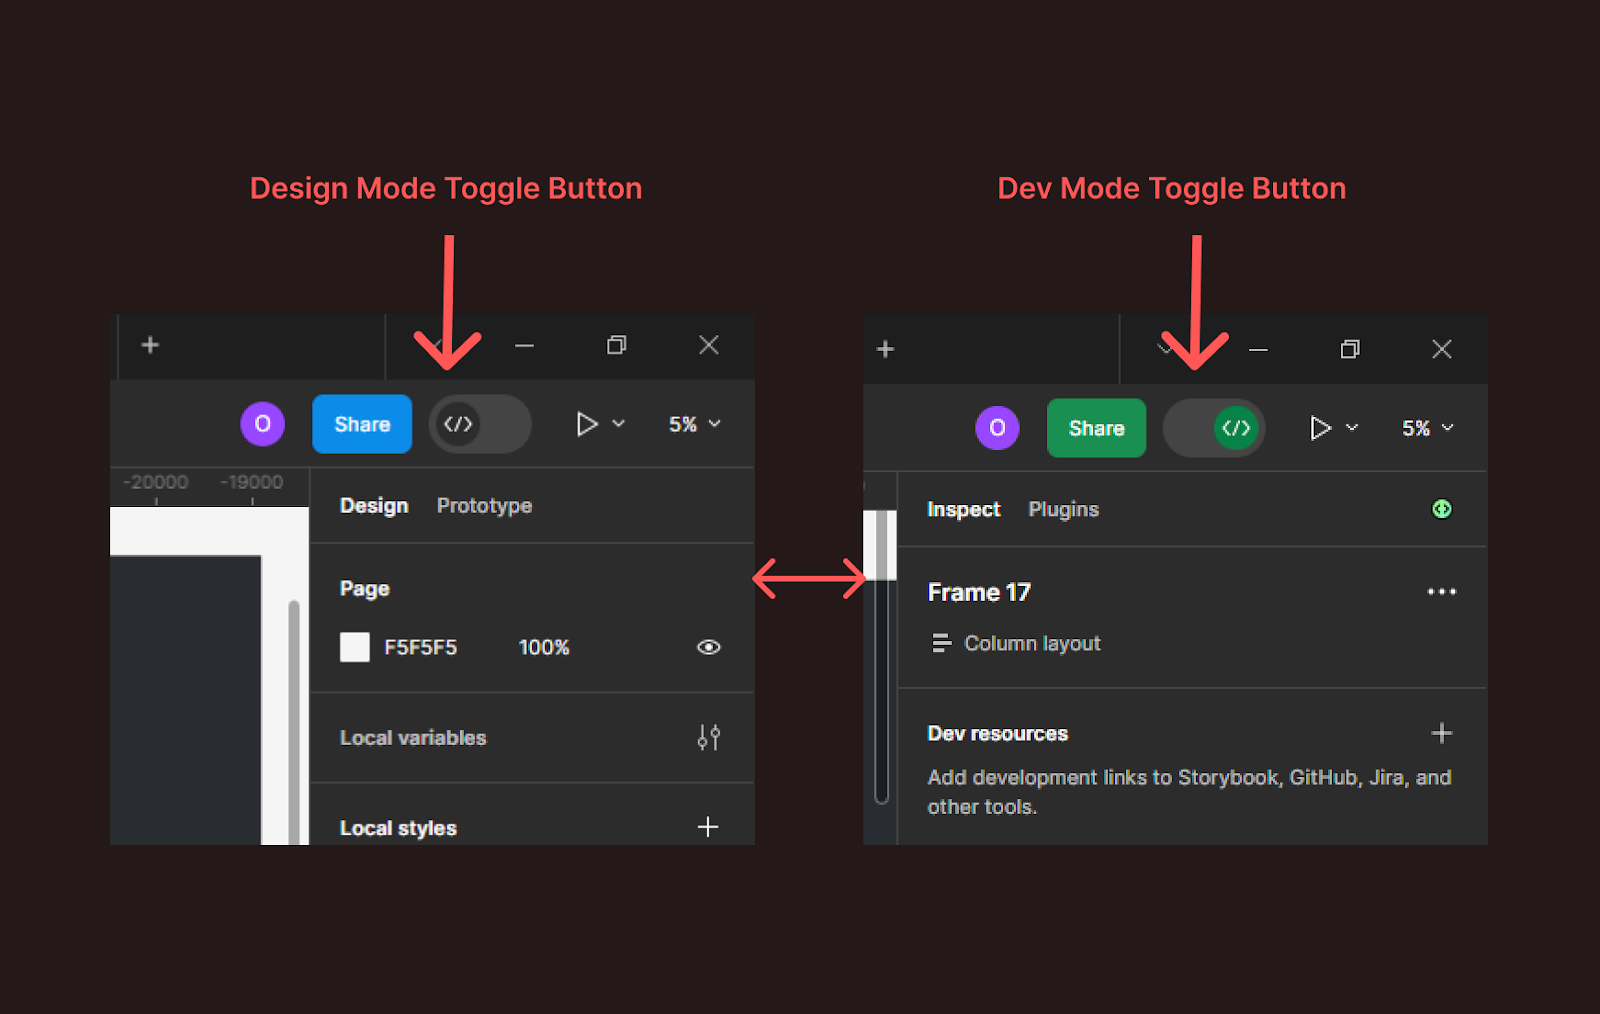Add a Dev resource with plus icon

click(1441, 733)
